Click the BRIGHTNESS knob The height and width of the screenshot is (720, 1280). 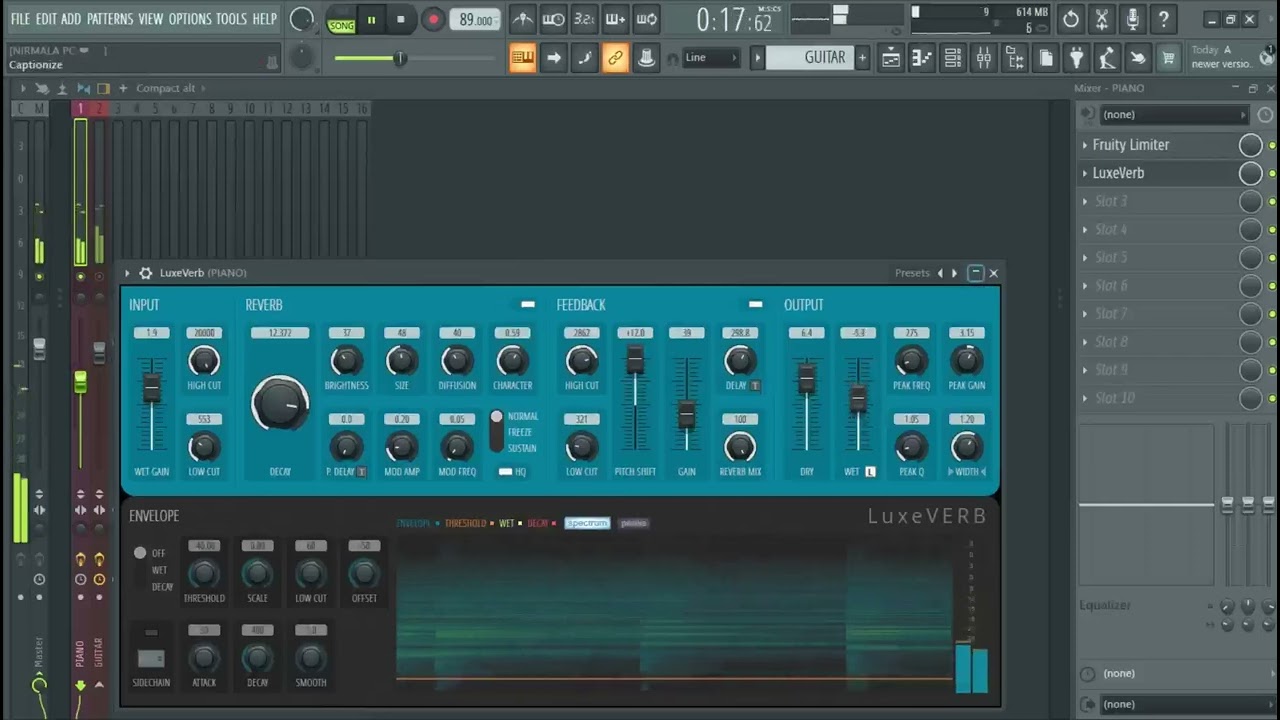(346, 360)
